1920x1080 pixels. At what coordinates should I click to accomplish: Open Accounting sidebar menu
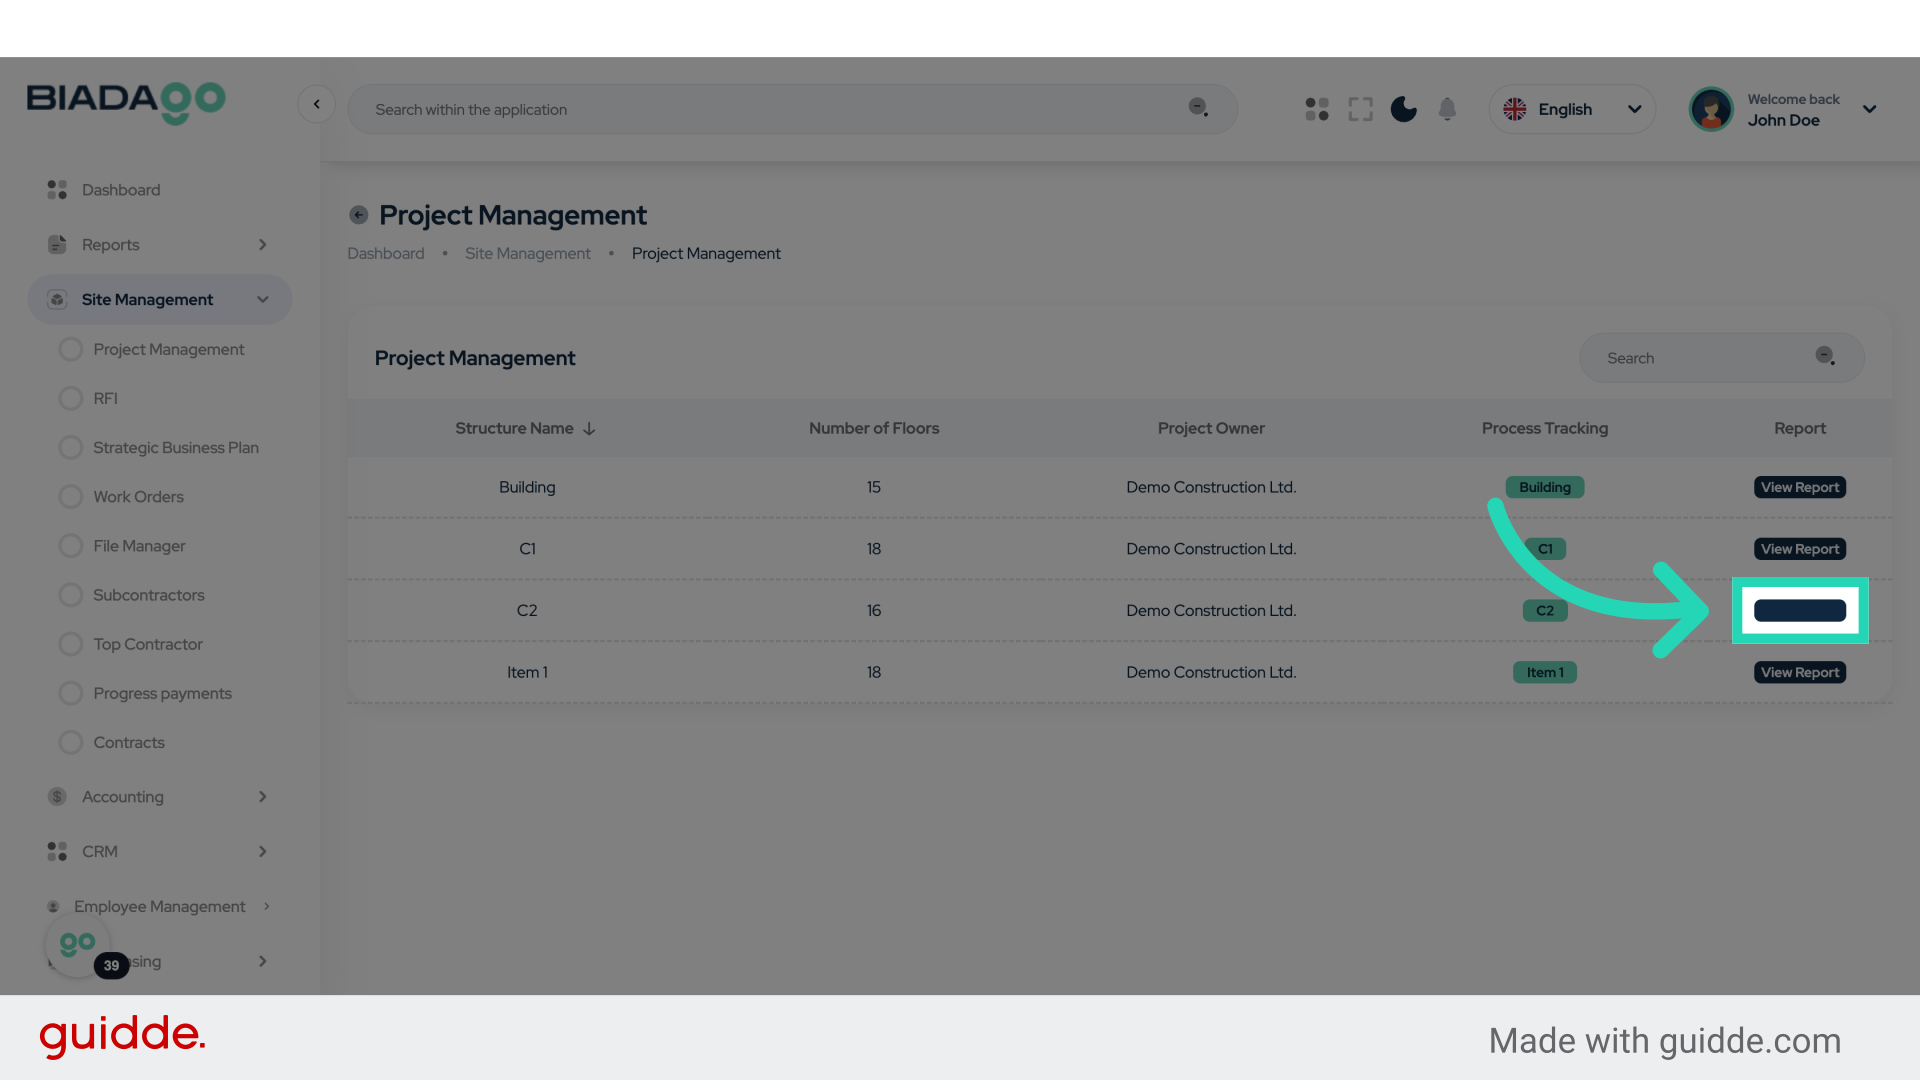tap(123, 797)
